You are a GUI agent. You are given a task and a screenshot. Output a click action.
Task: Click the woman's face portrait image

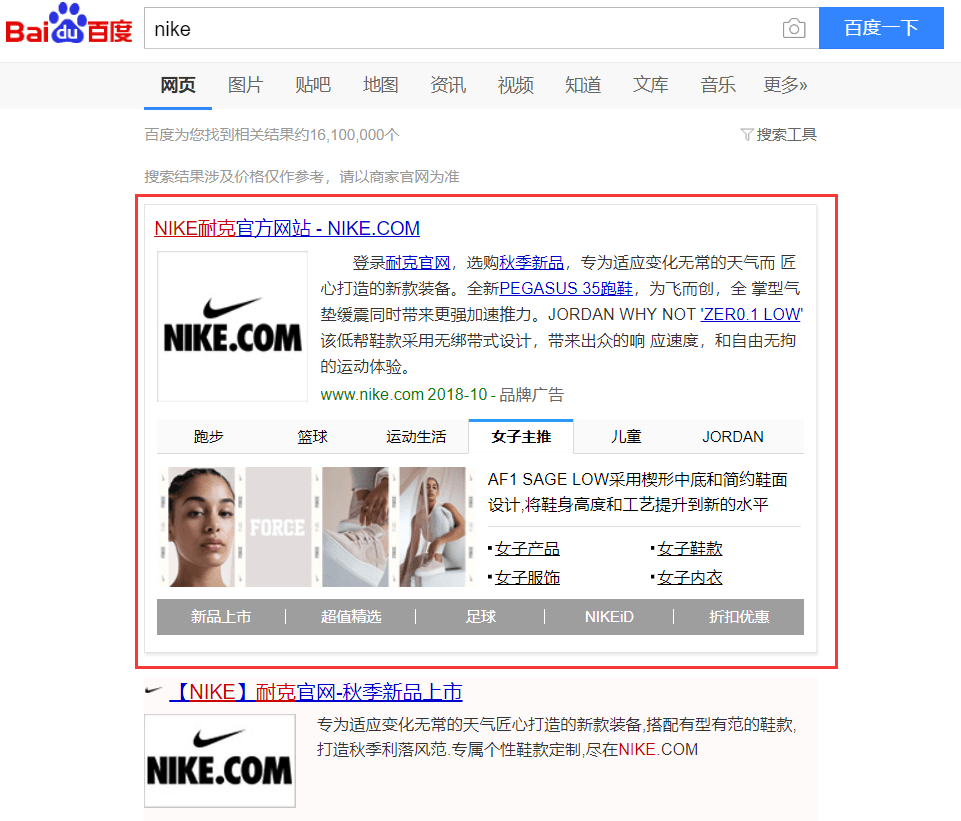(202, 527)
